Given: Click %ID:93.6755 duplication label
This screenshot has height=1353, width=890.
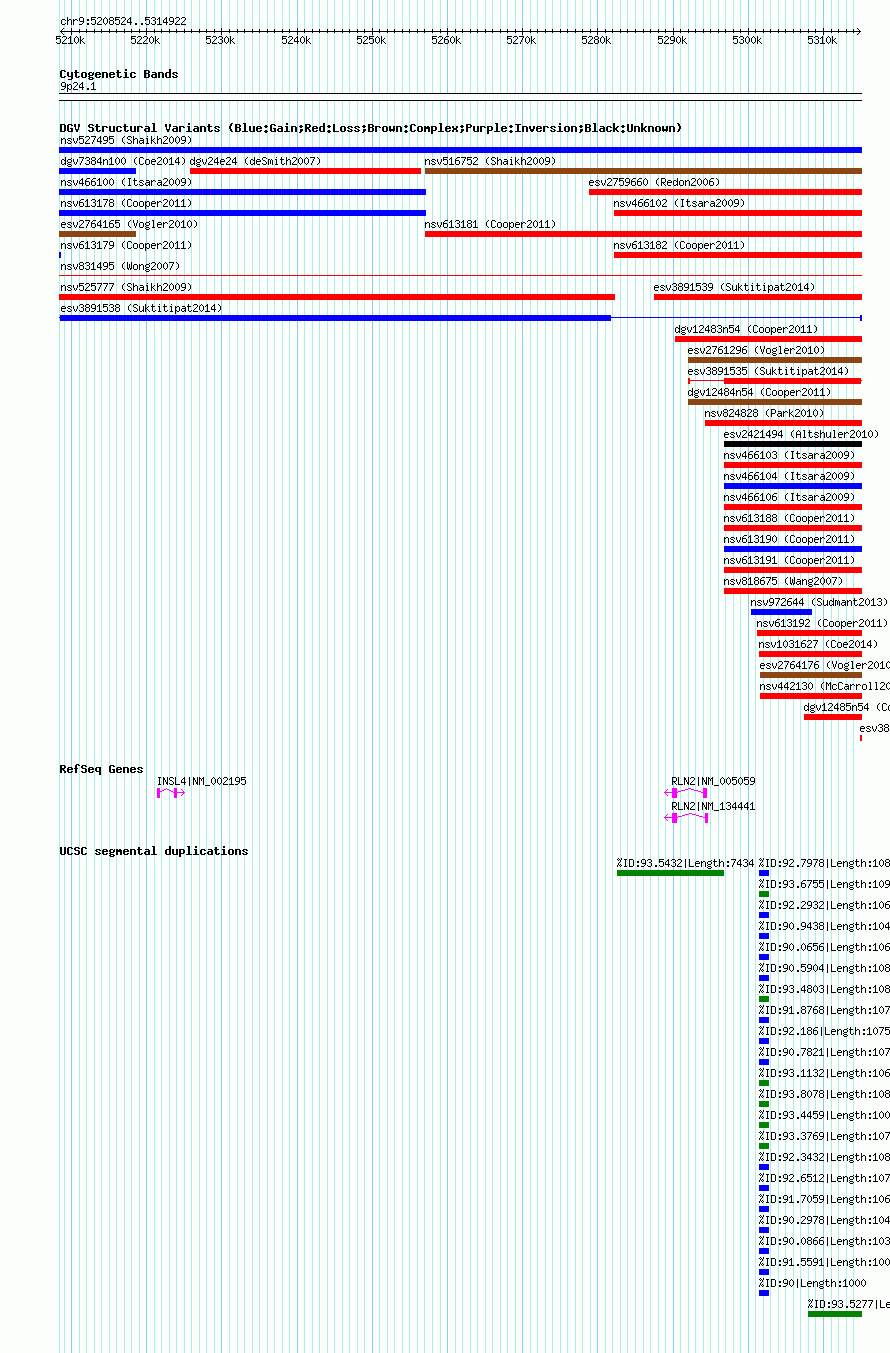Looking at the screenshot, I should (824, 884).
